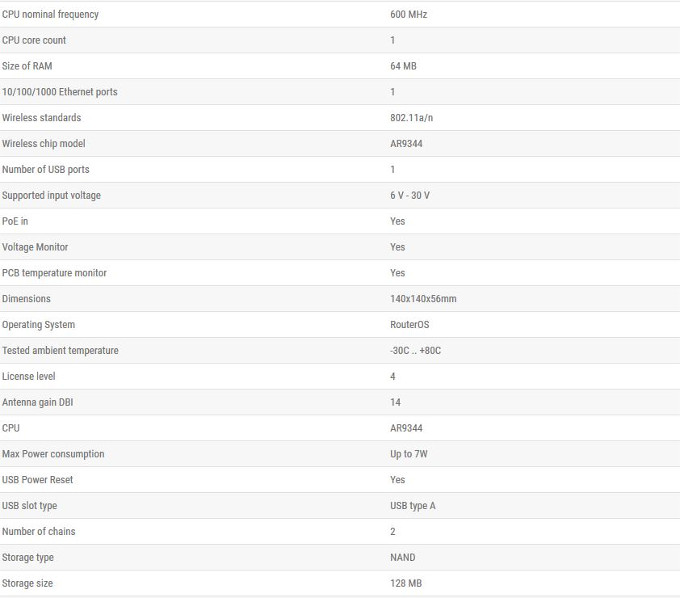Select the 128 MB storage size value
This screenshot has width=680, height=598.
click(406, 583)
